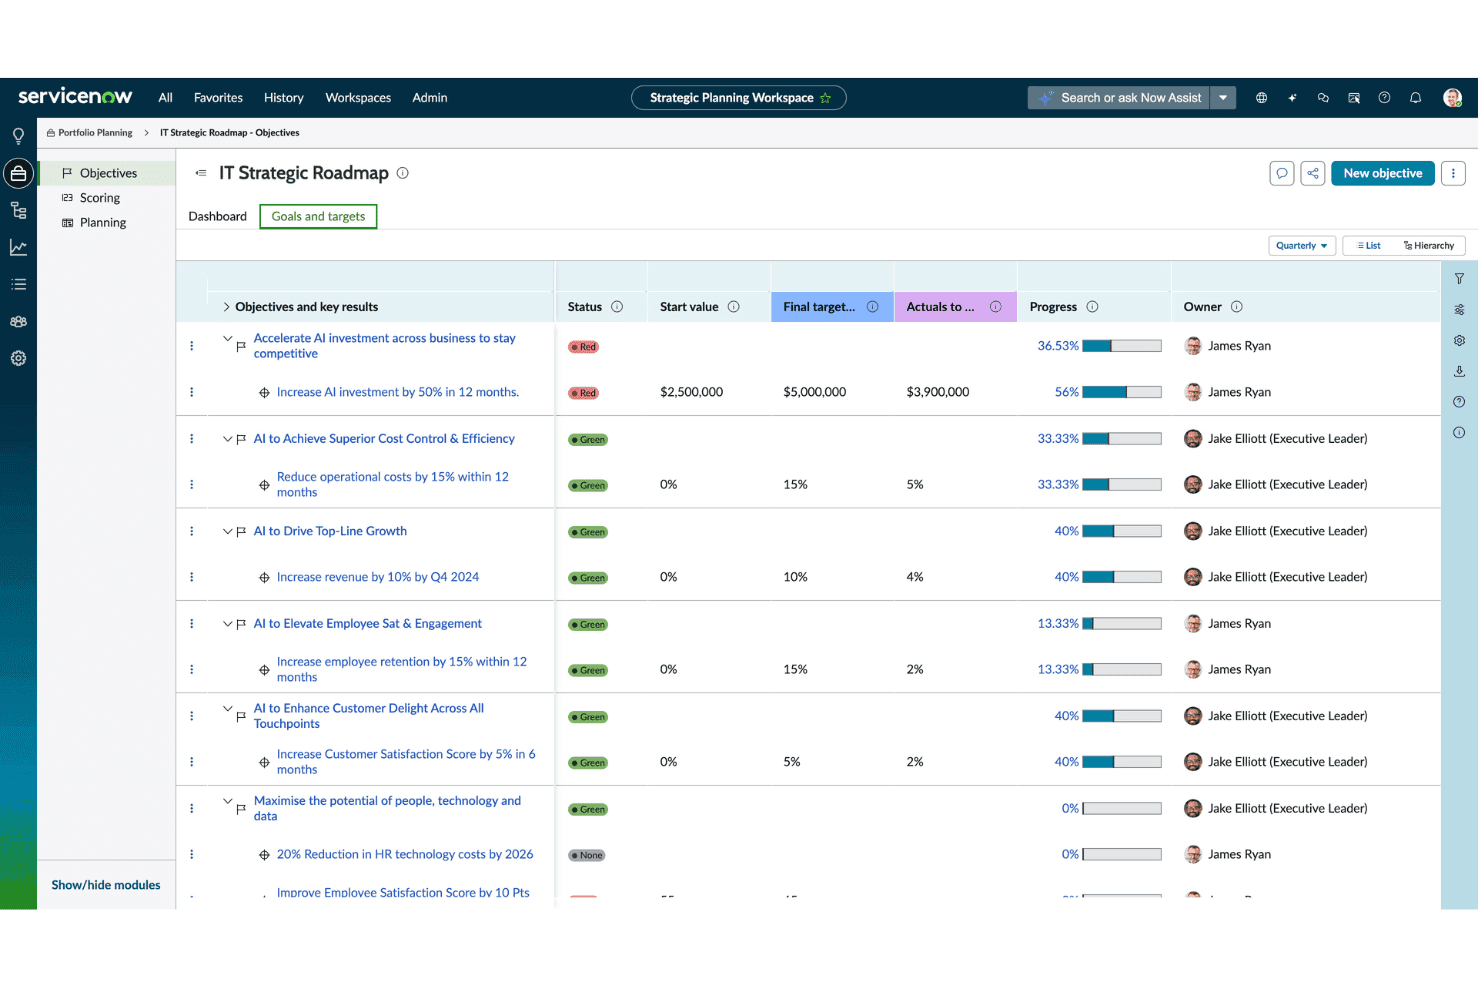This screenshot has height=987, width=1480.
Task: Click the download icon in right panel
Action: click(x=1459, y=371)
